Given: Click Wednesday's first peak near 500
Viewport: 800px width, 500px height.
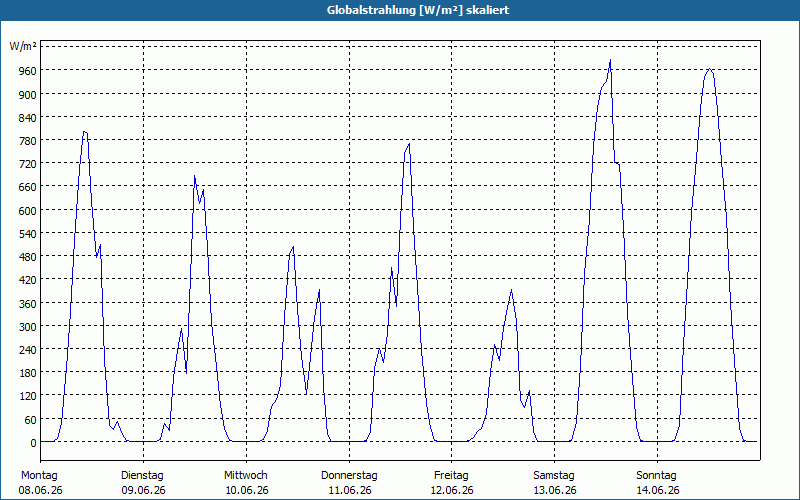Looking at the screenshot, I should point(293,247).
